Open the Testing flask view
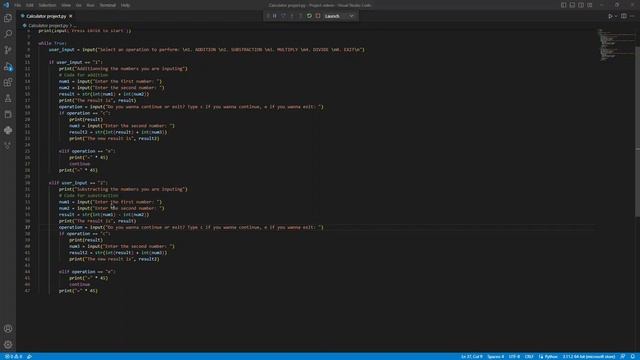 point(8,98)
